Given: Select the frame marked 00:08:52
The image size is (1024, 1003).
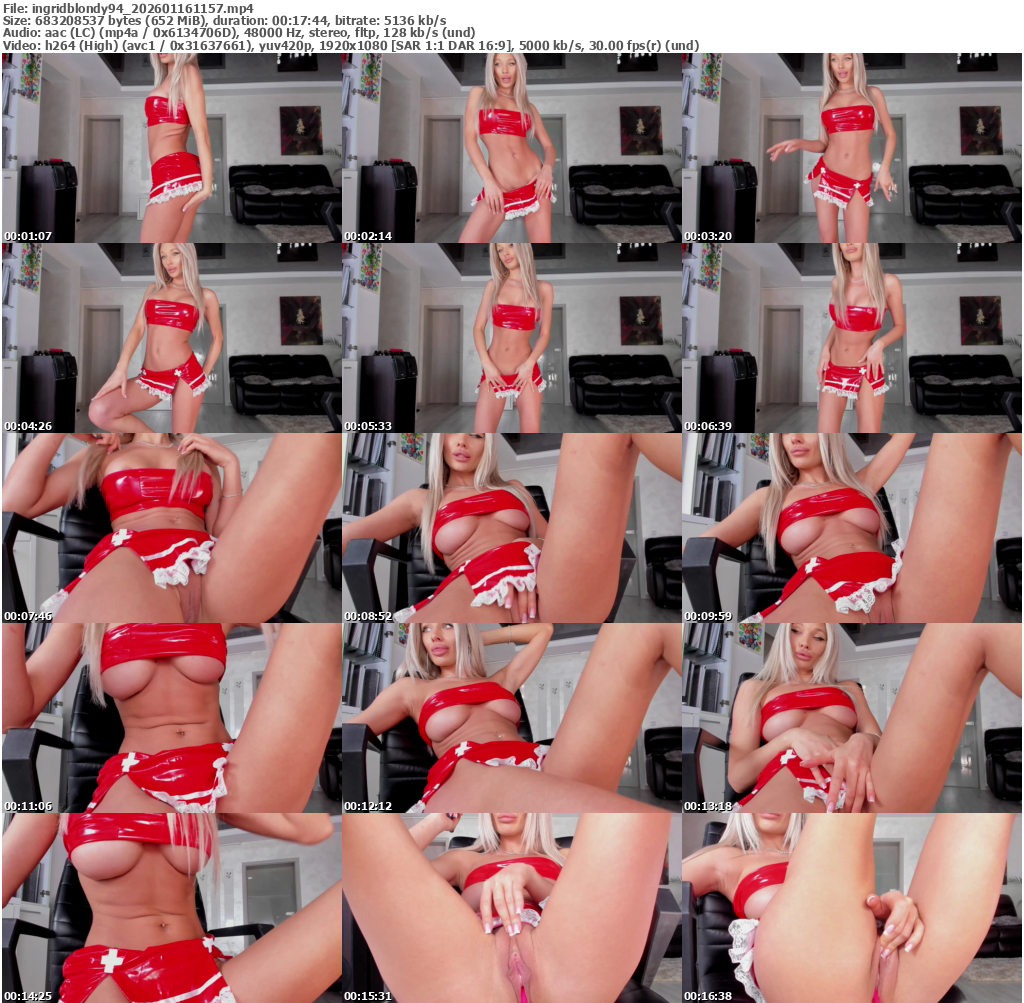Looking at the screenshot, I should [511, 528].
